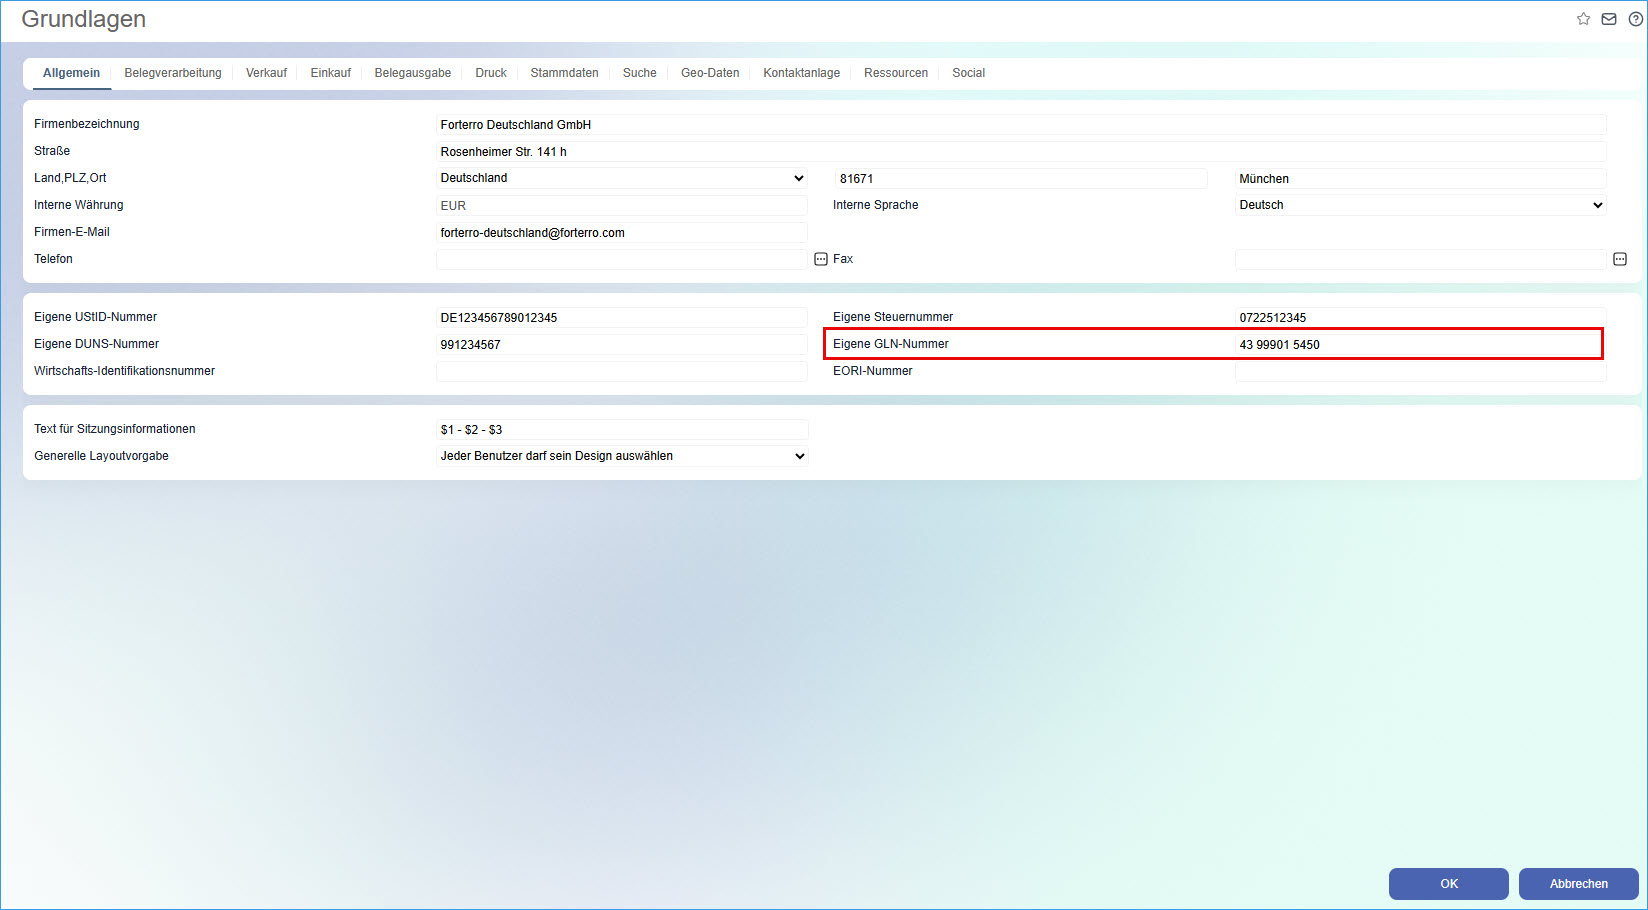Expand the Deutschland country dropdown
The image size is (1648, 910).
point(622,178)
